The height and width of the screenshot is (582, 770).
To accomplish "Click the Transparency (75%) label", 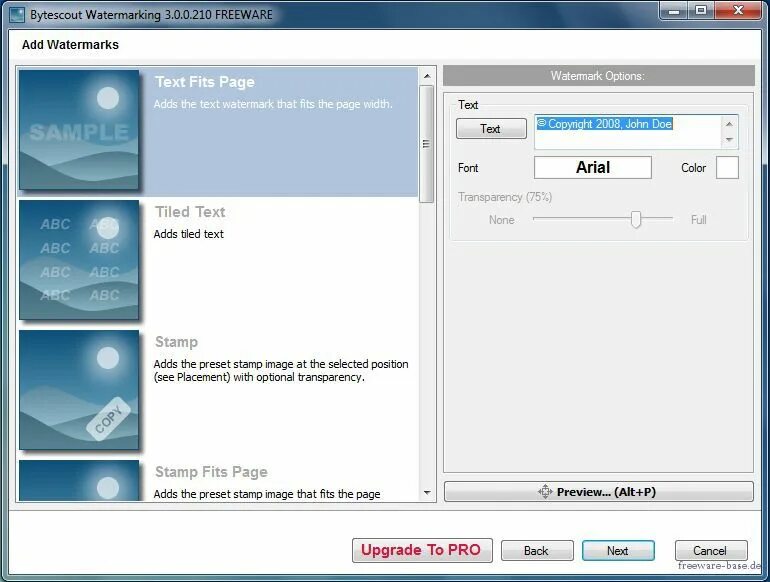I will tap(505, 197).
